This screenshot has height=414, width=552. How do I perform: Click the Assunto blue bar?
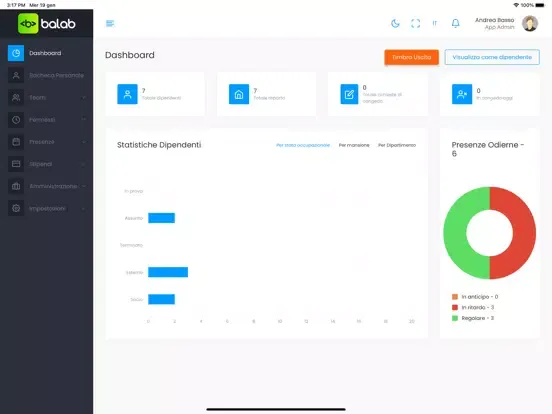[161, 218]
